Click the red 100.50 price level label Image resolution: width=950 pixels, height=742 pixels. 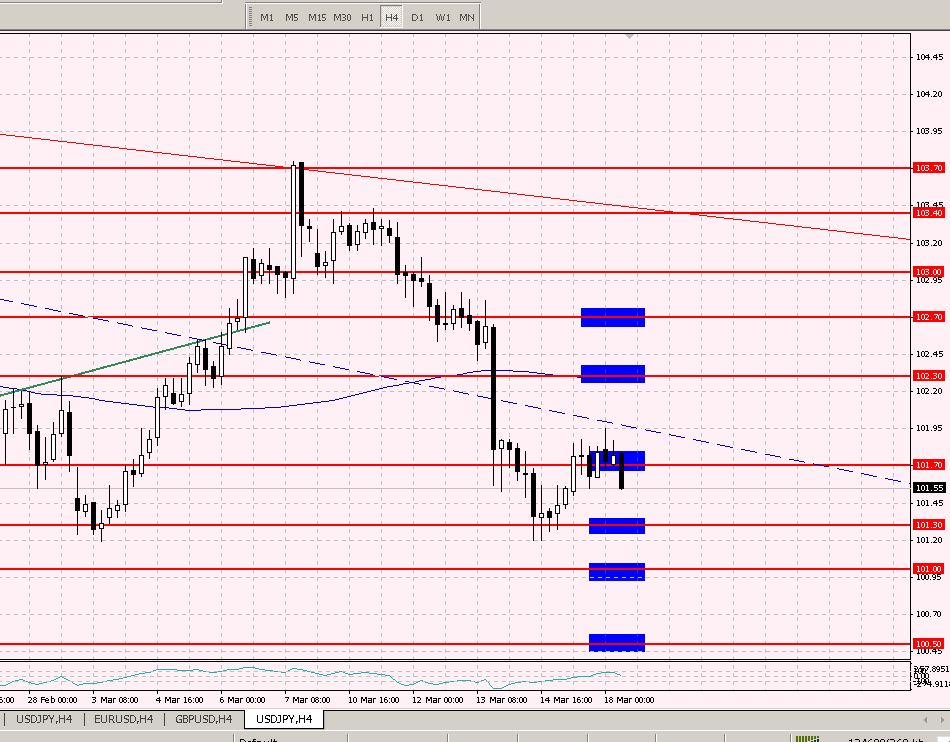(928, 644)
